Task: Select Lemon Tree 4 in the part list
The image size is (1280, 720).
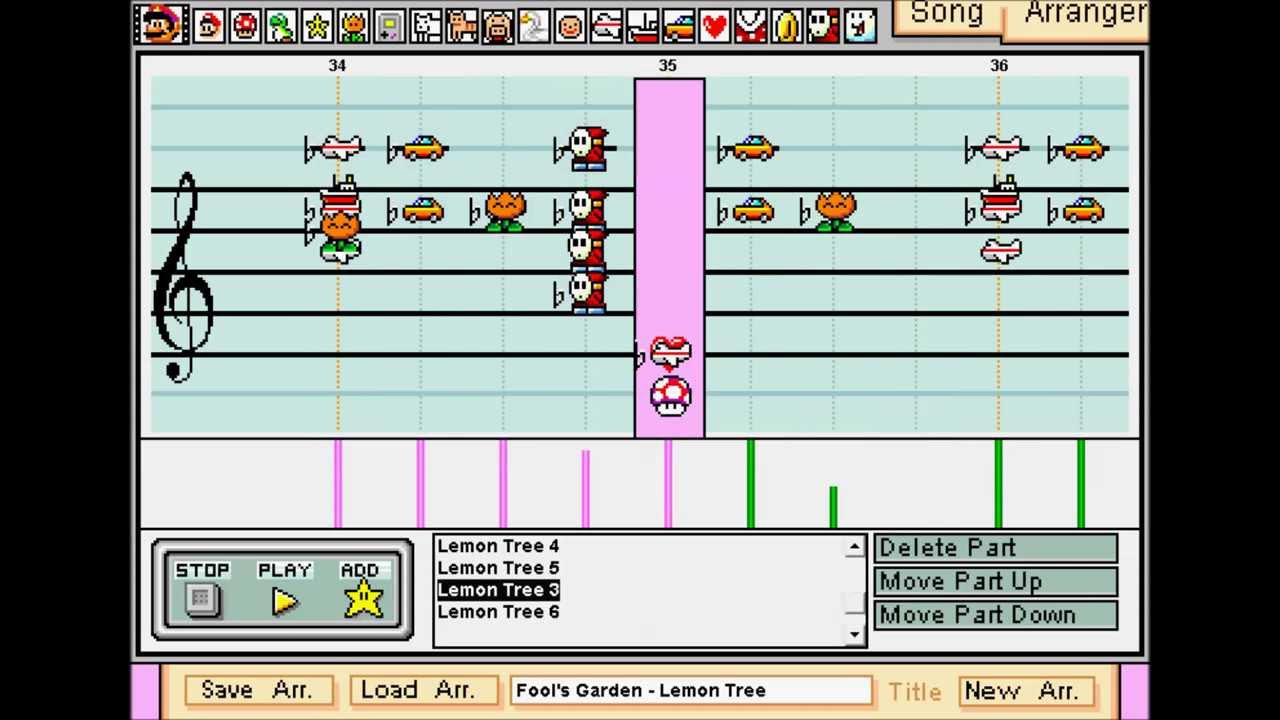Action: click(x=498, y=546)
